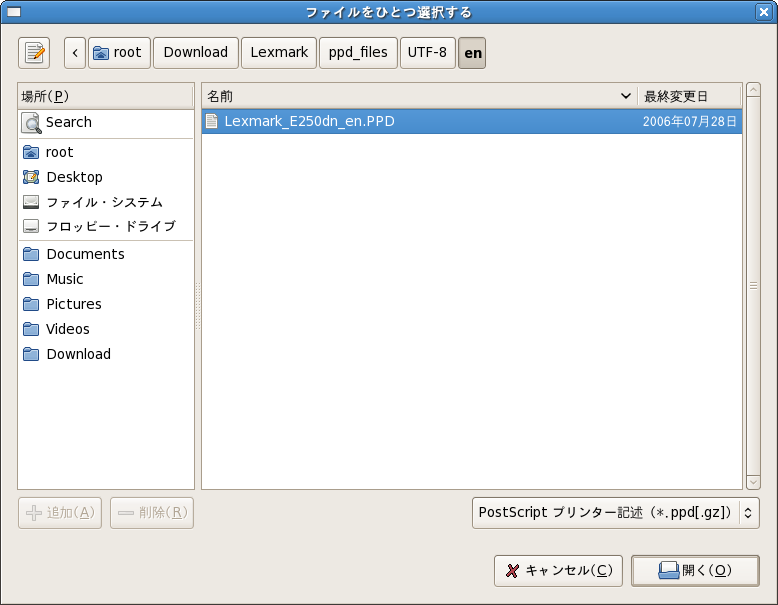This screenshot has width=778, height=605.
Task: Select root home folder icon in places
Action: click(x=31, y=152)
